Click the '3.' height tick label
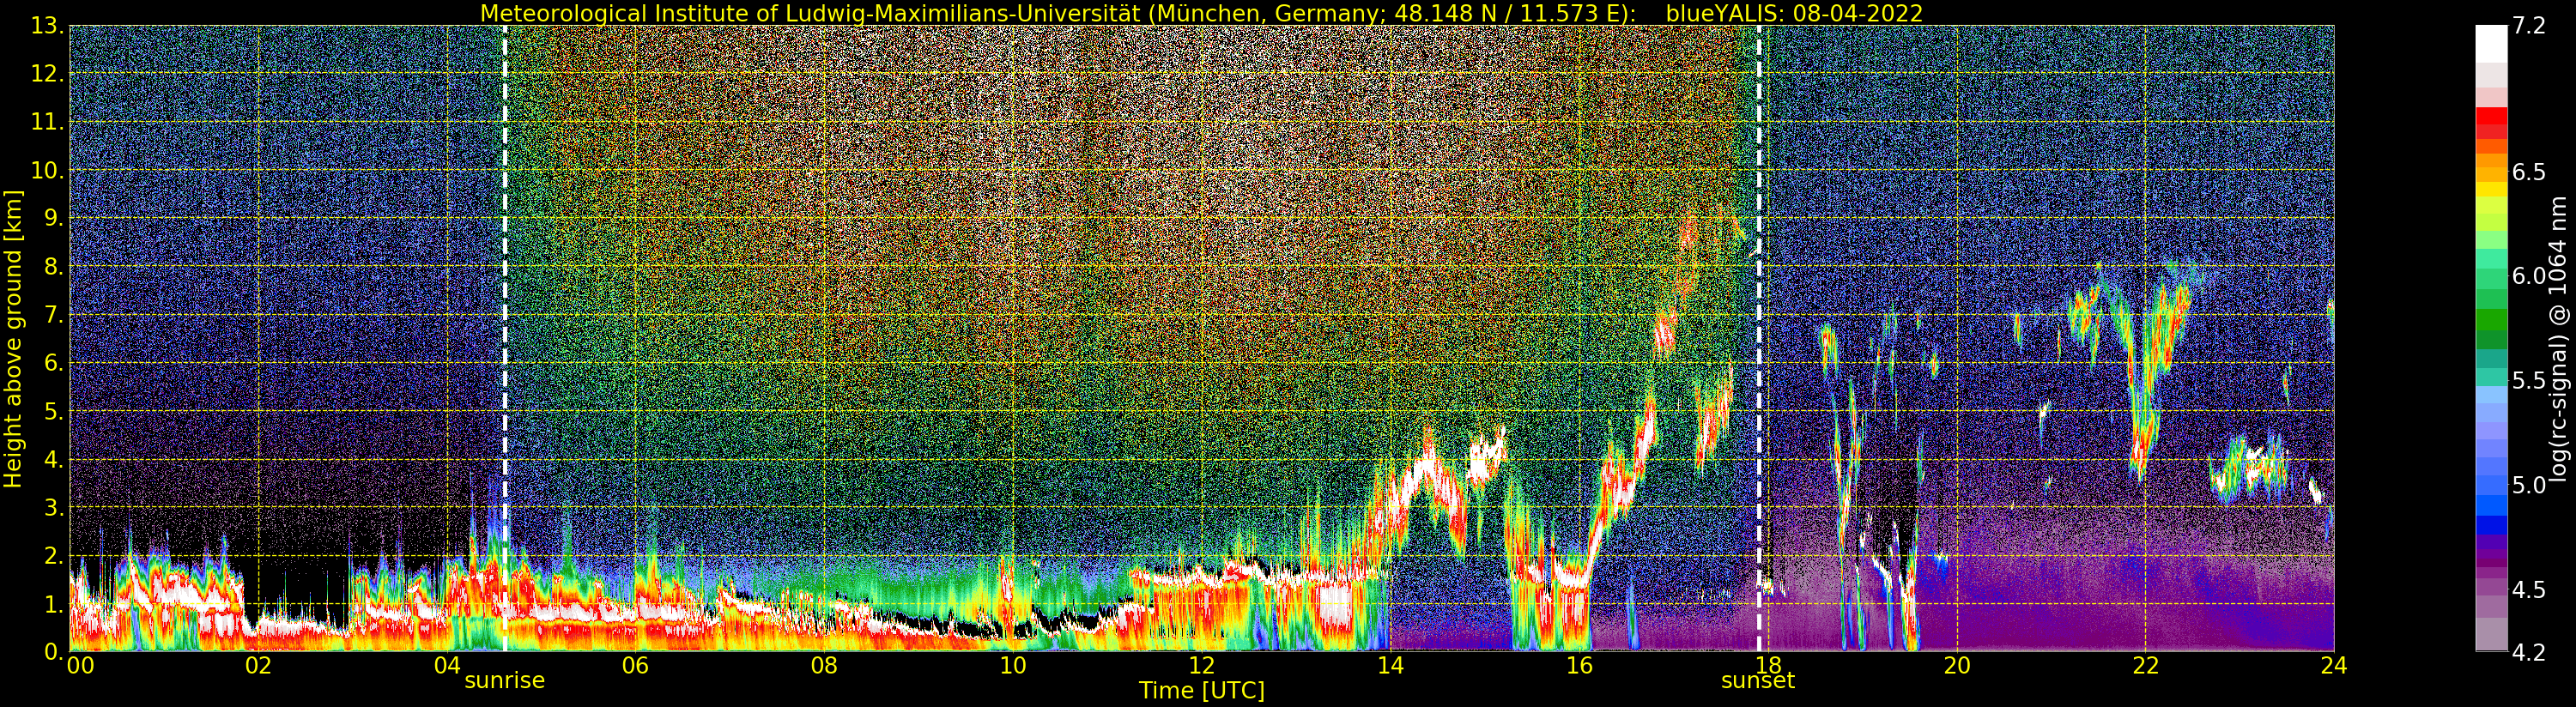Screen dimensions: 2576x707 click(x=54, y=507)
